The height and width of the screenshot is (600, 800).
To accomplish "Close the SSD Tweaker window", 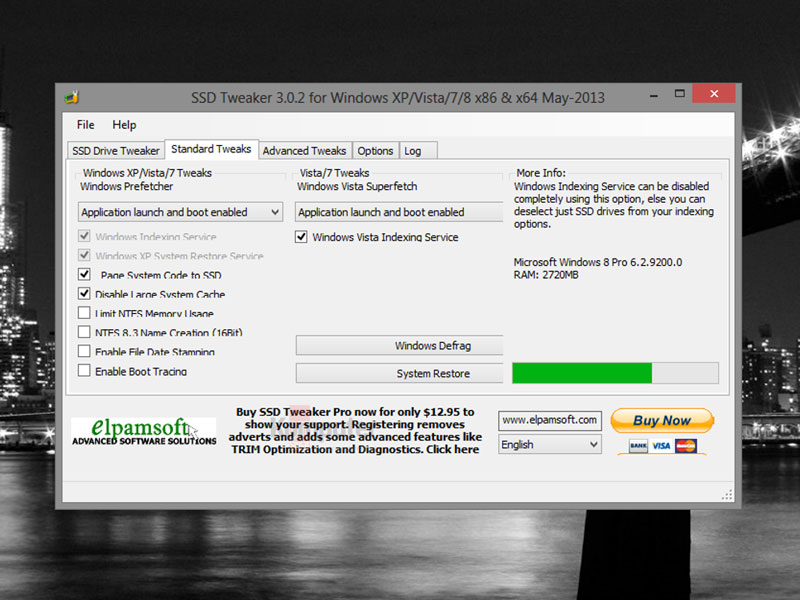I will tap(714, 94).
